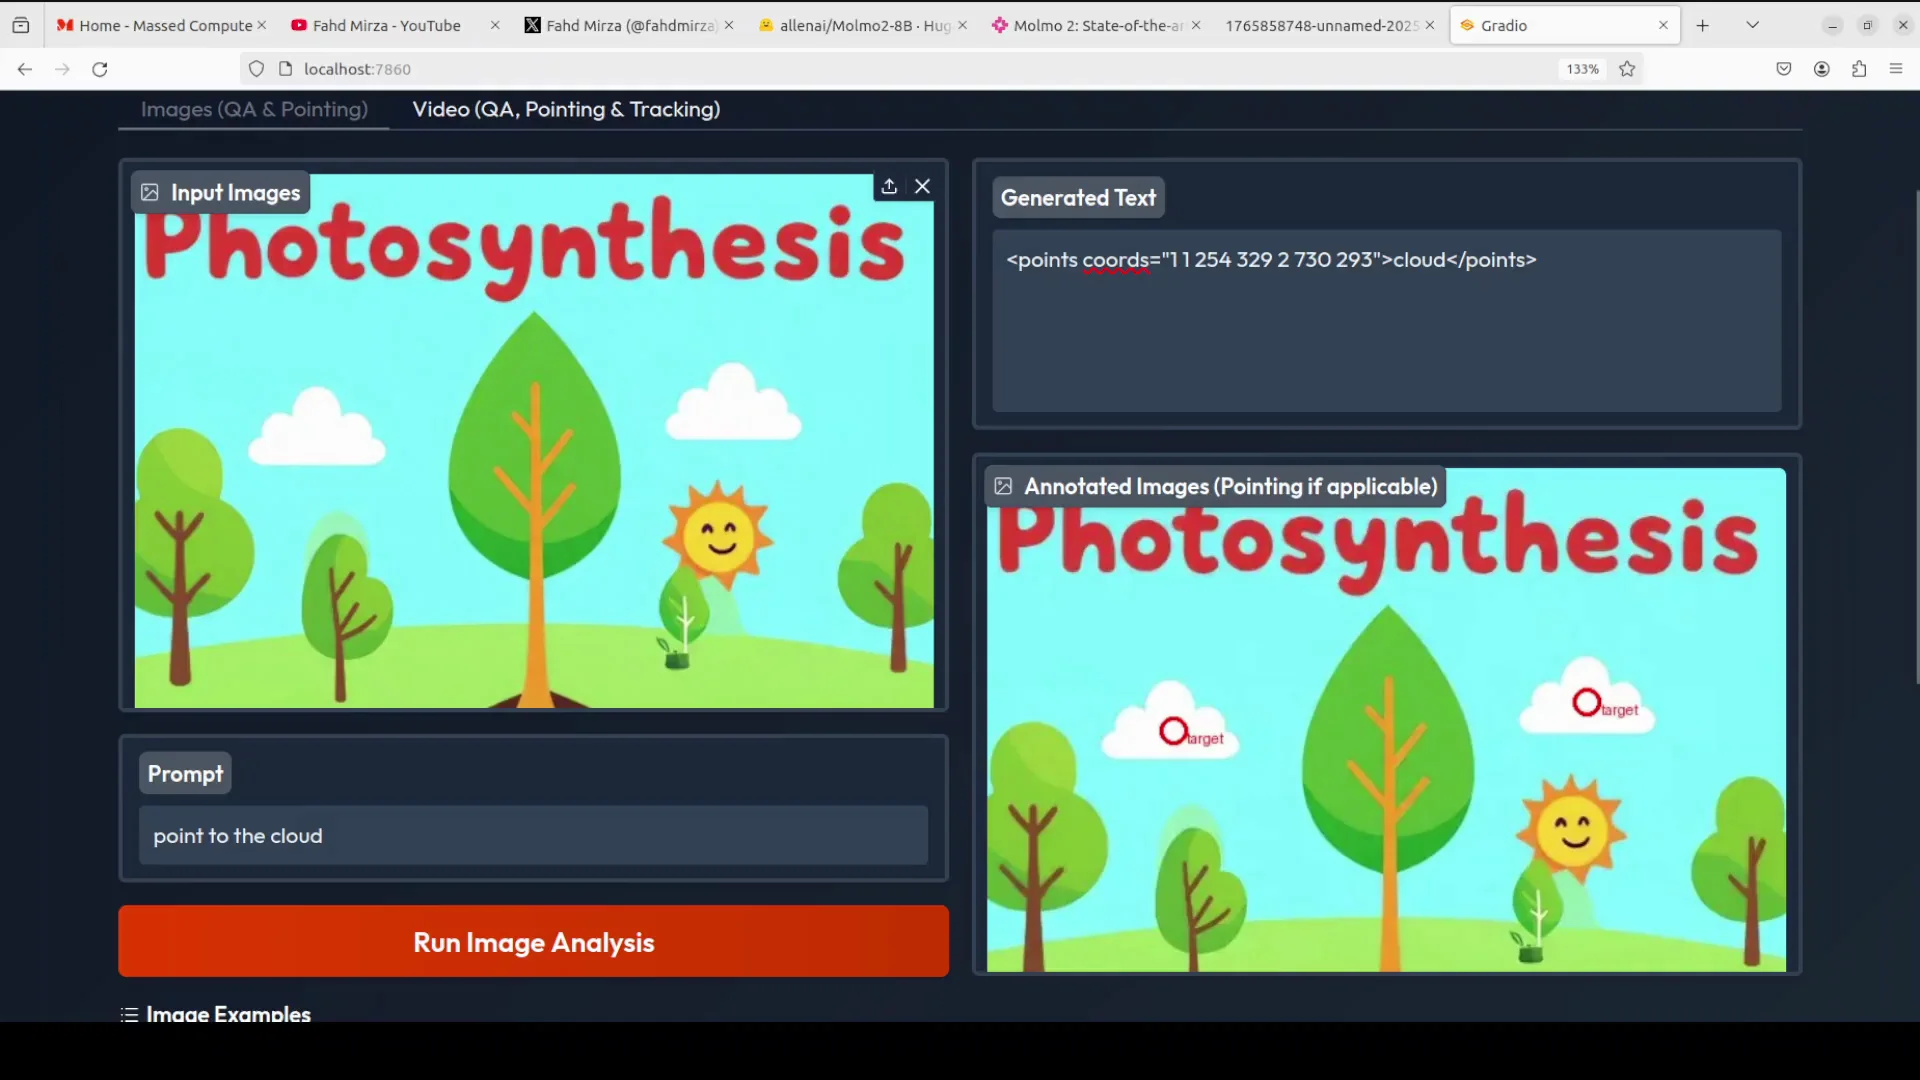Open a new browser tab
The image size is (1920, 1080).
pos(1703,25)
